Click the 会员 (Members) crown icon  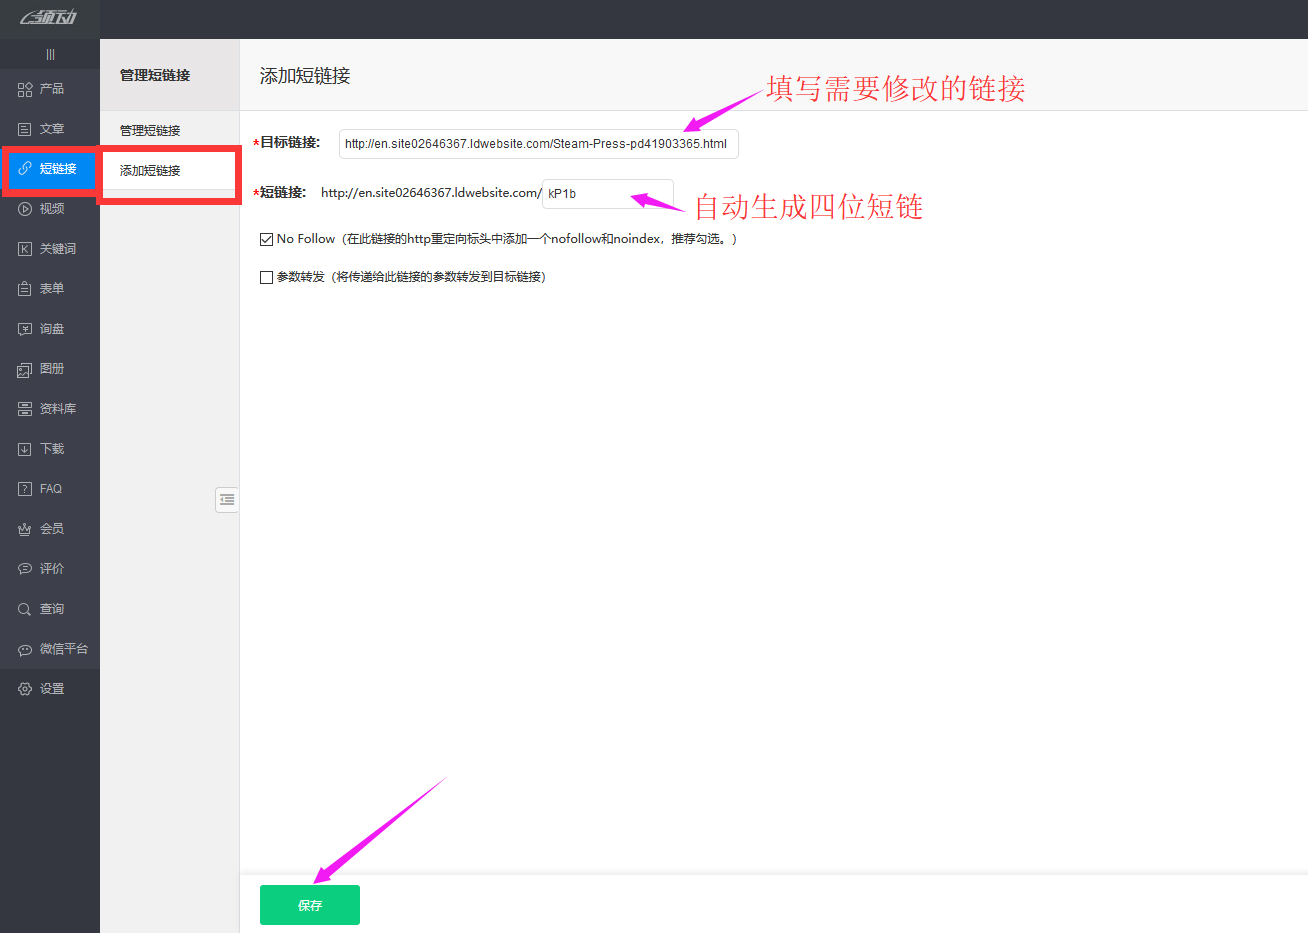(x=25, y=529)
